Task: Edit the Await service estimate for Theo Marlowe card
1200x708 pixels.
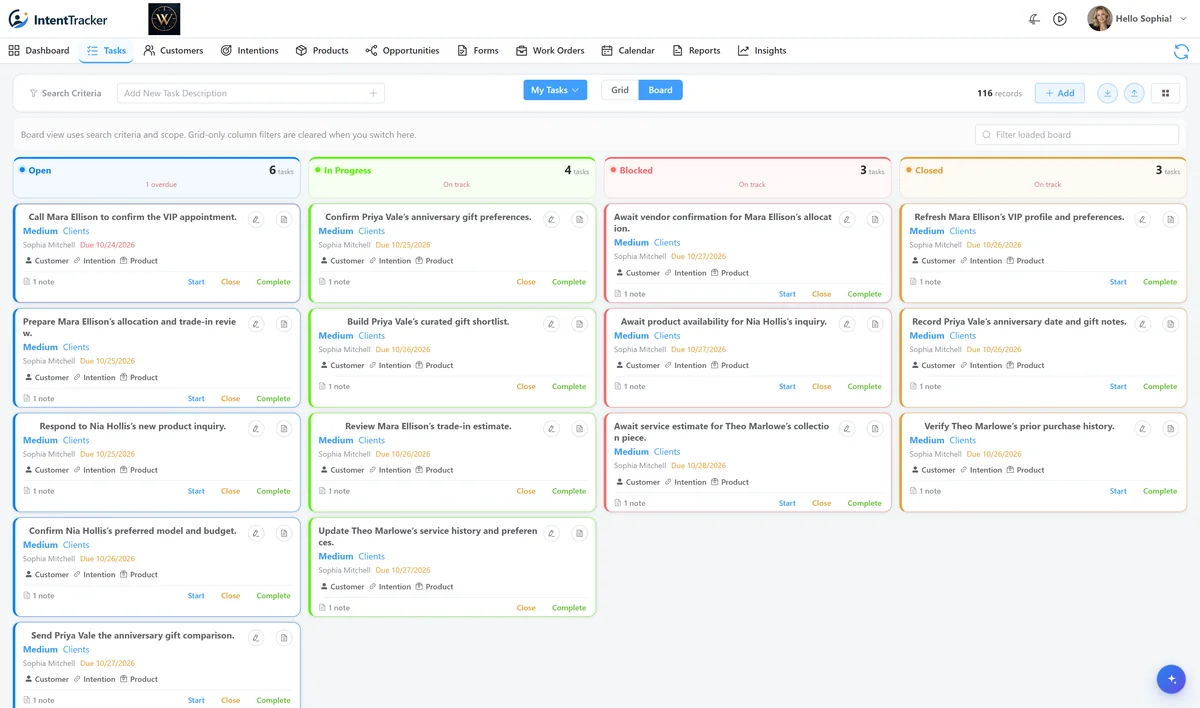Action: 847,428
